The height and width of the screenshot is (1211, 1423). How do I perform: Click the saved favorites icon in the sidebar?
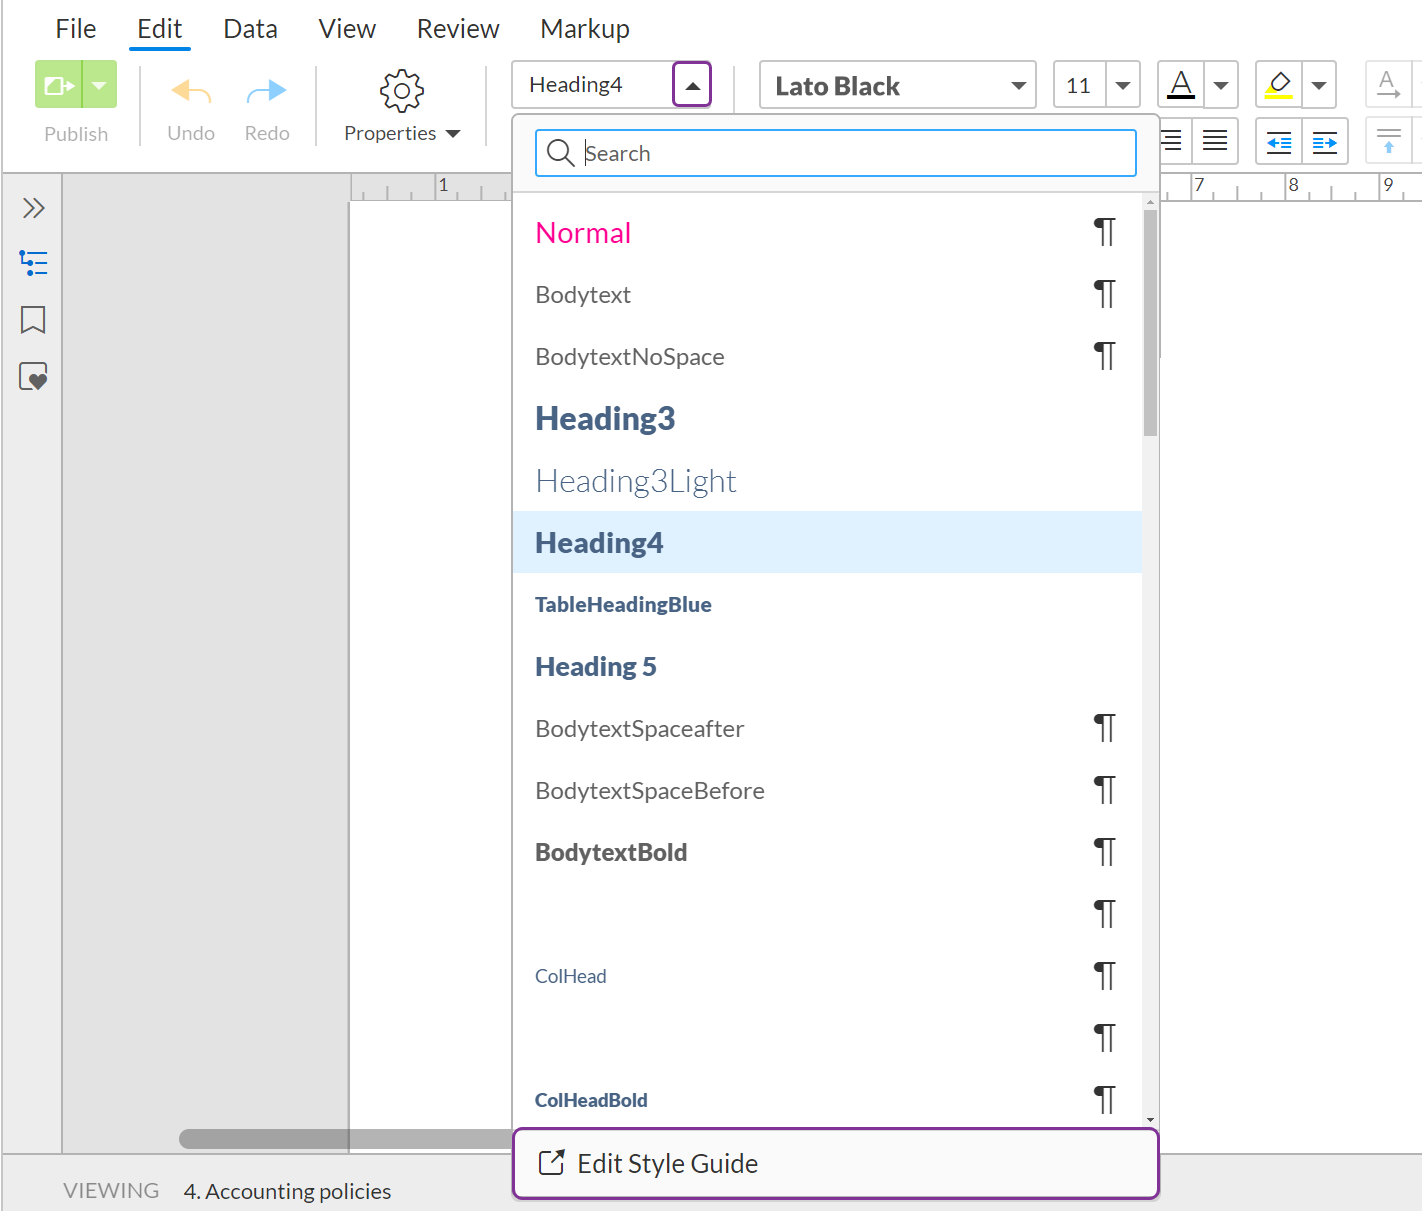[33, 376]
